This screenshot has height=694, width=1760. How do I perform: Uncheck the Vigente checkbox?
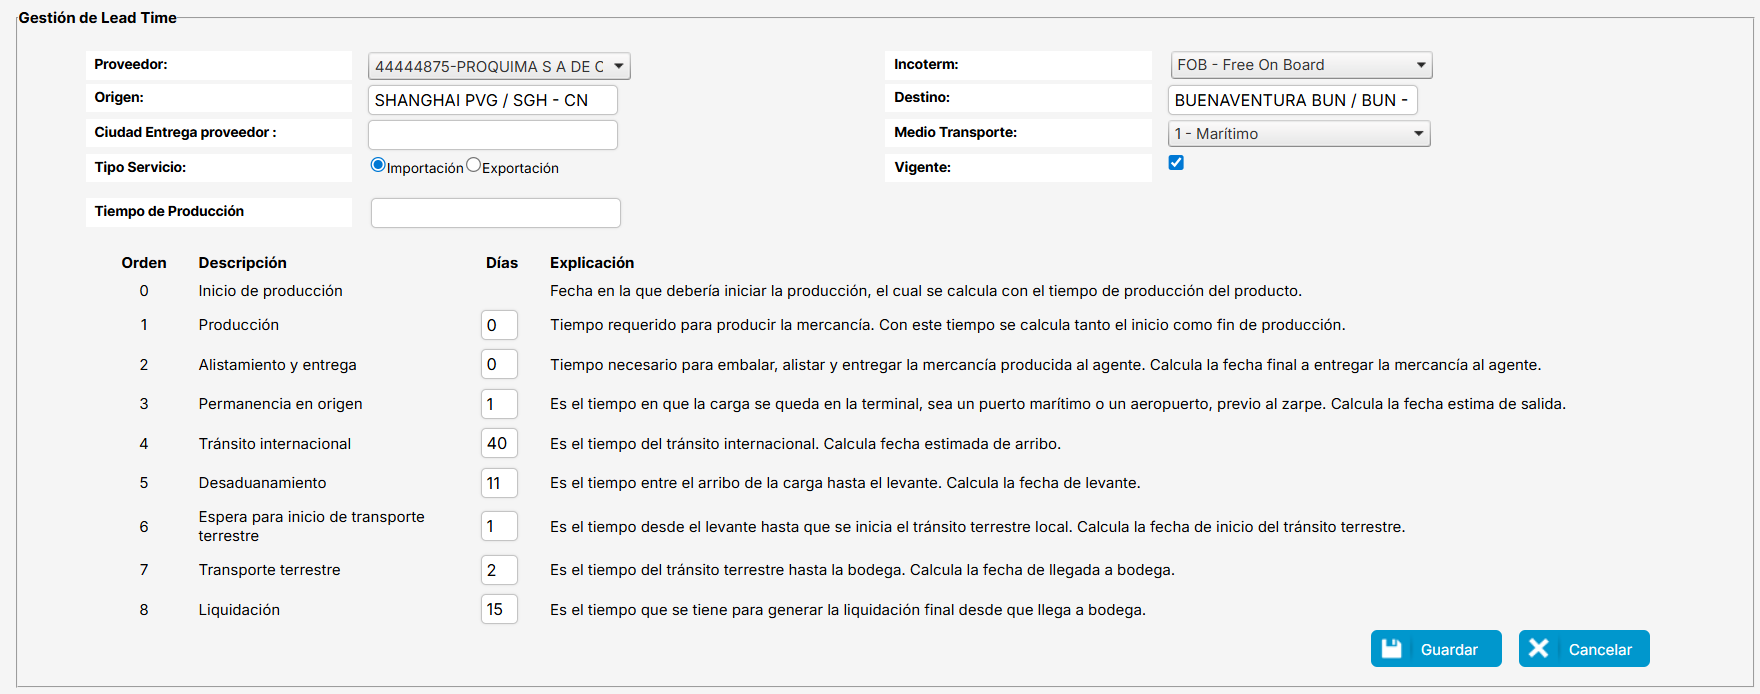point(1176,163)
